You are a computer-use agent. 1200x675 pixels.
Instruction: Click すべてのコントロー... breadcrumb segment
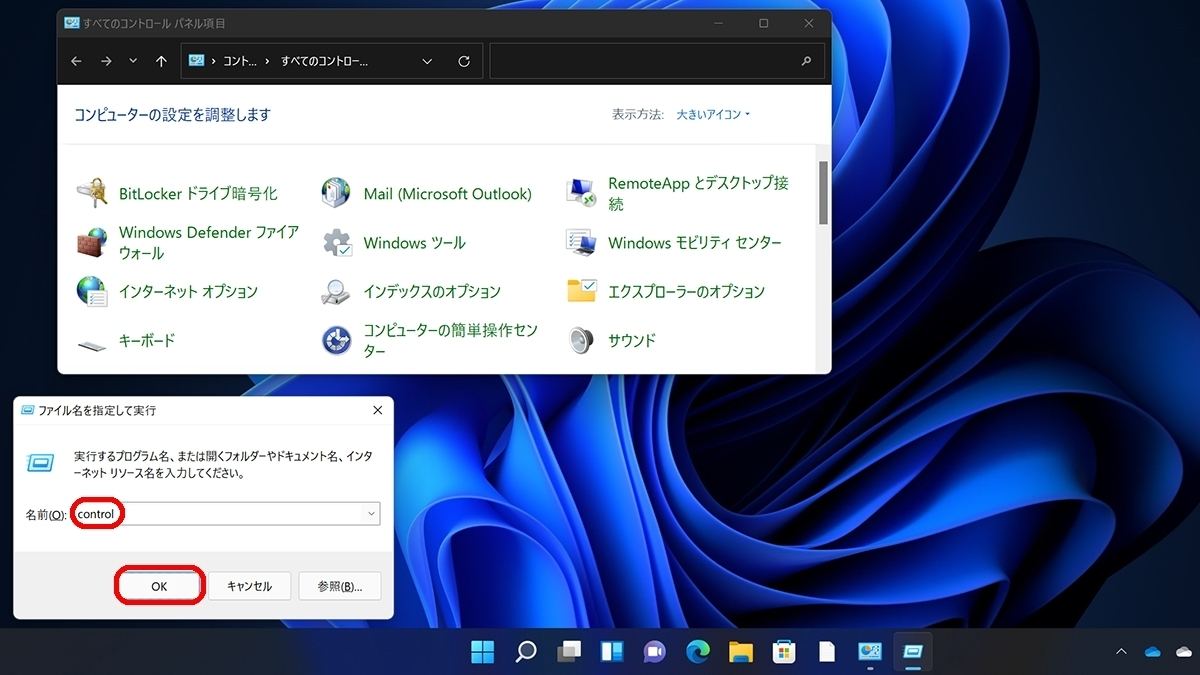[324, 61]
